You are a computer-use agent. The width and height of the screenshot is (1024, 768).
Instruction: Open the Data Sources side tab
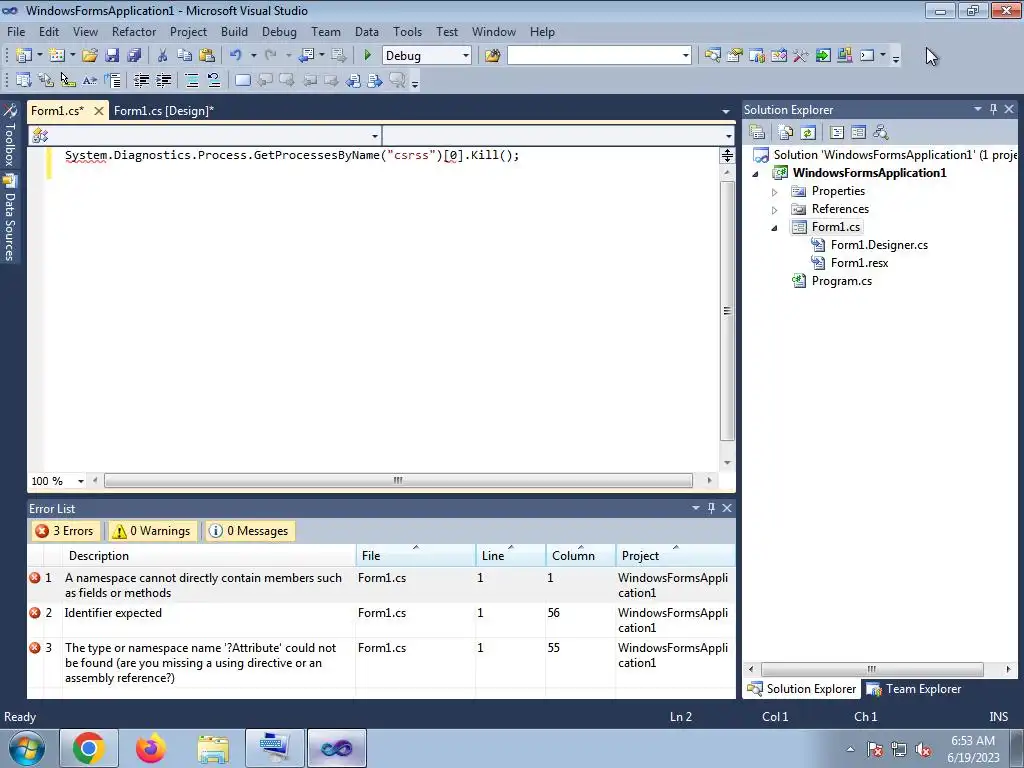click(x=10, y=218)
